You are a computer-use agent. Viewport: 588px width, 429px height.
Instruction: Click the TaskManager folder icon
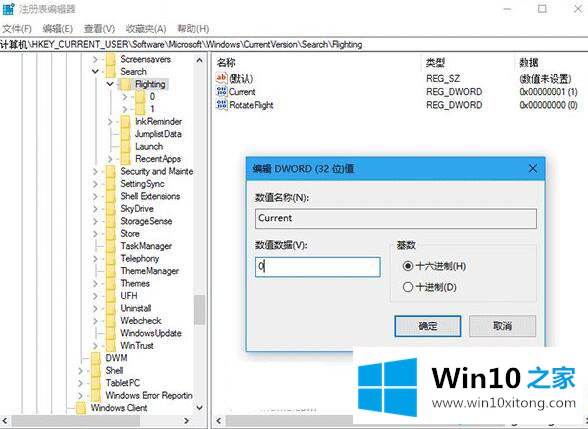tap(111, 246)
